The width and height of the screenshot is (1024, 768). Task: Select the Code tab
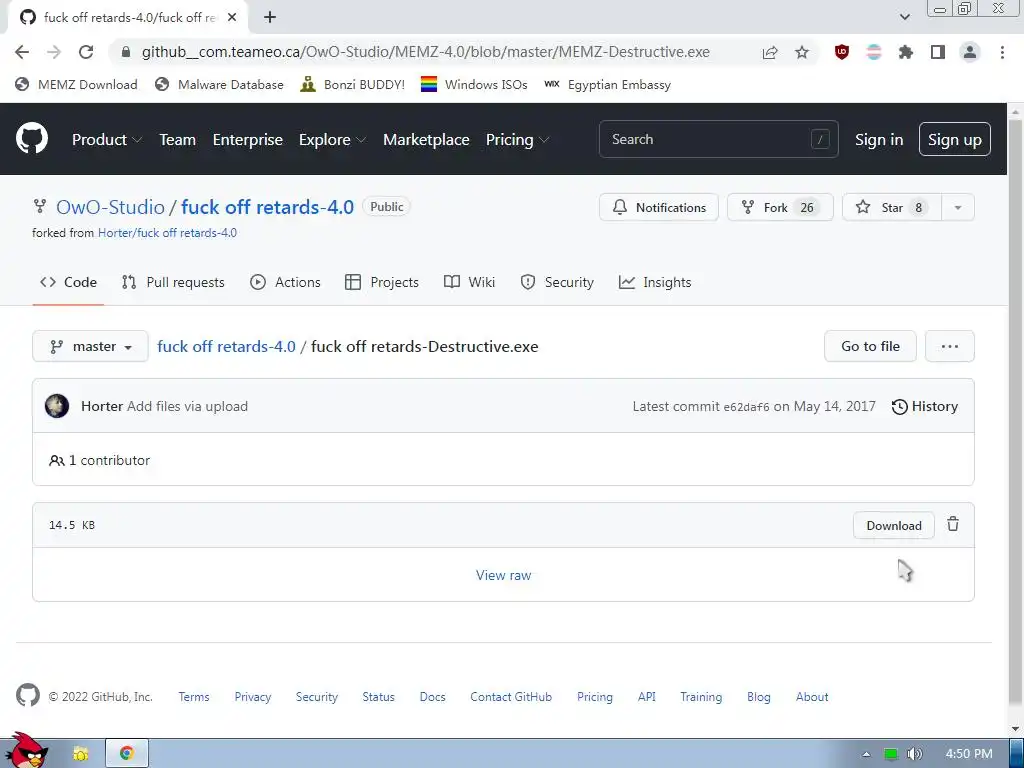click(68, 282)
